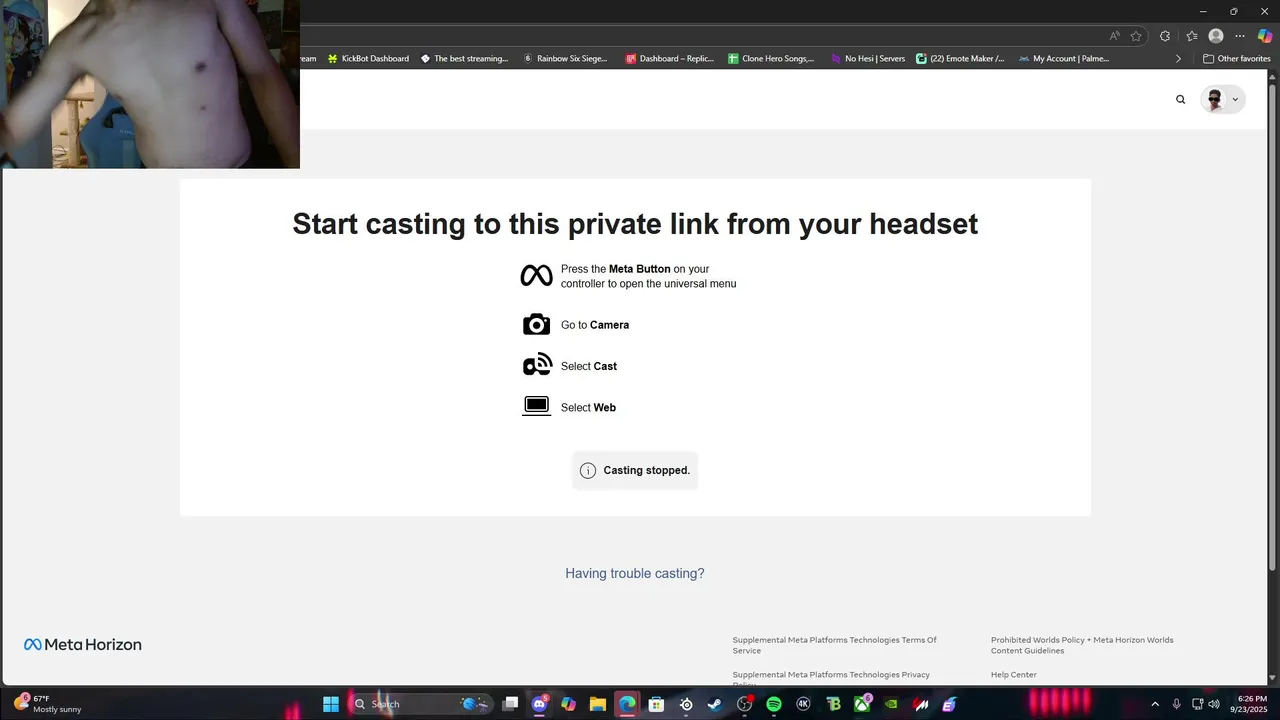The width and height of the screenshot is (1280, 720).
Task: Click the laptop Web icon in instructions
Action: (x=537, y=406)
